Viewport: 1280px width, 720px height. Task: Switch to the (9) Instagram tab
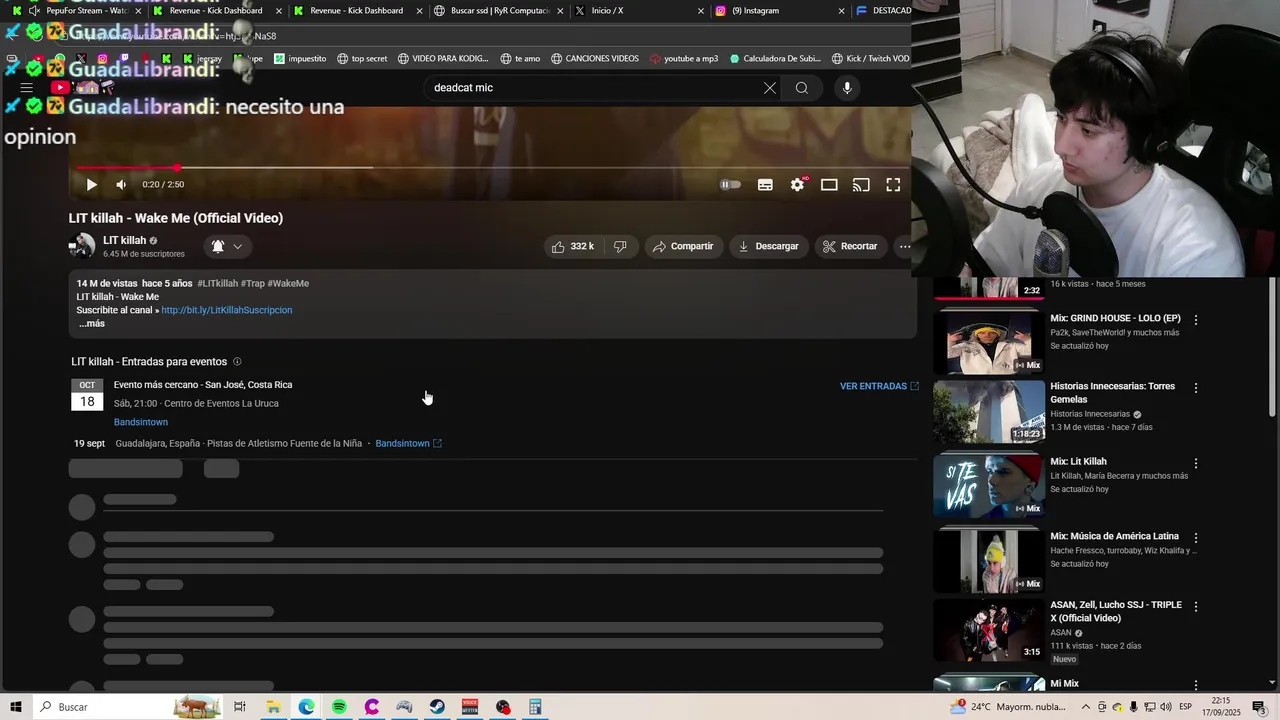[780, 11]
